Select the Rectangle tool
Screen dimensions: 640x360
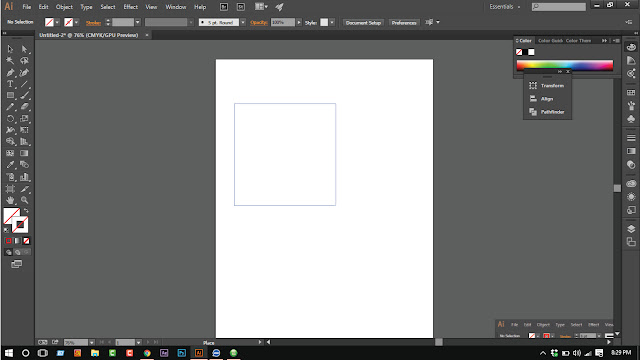click(x=10, y=96)
